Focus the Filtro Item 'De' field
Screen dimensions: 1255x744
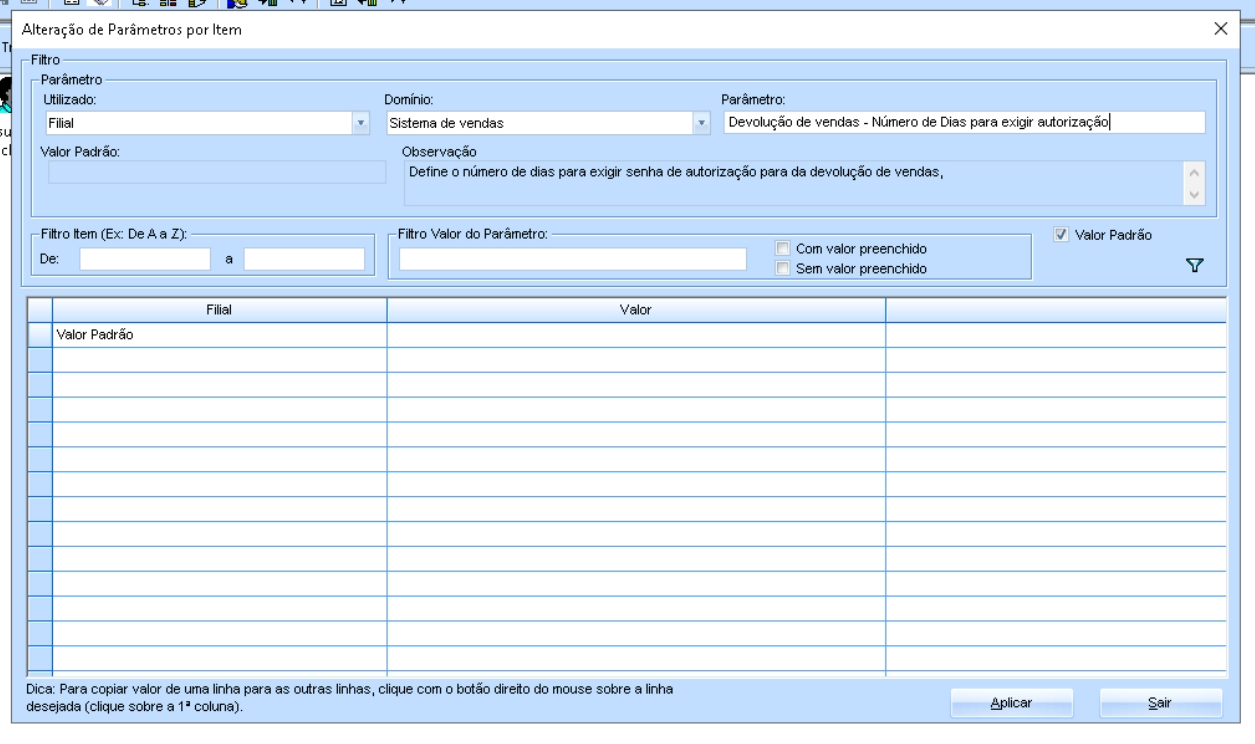(145, 259)
